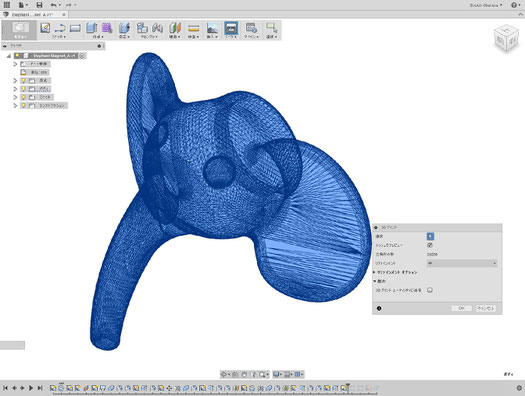Open the Sketch menu label dropdown
The image size is (525, 396).
tap(59, 36)
